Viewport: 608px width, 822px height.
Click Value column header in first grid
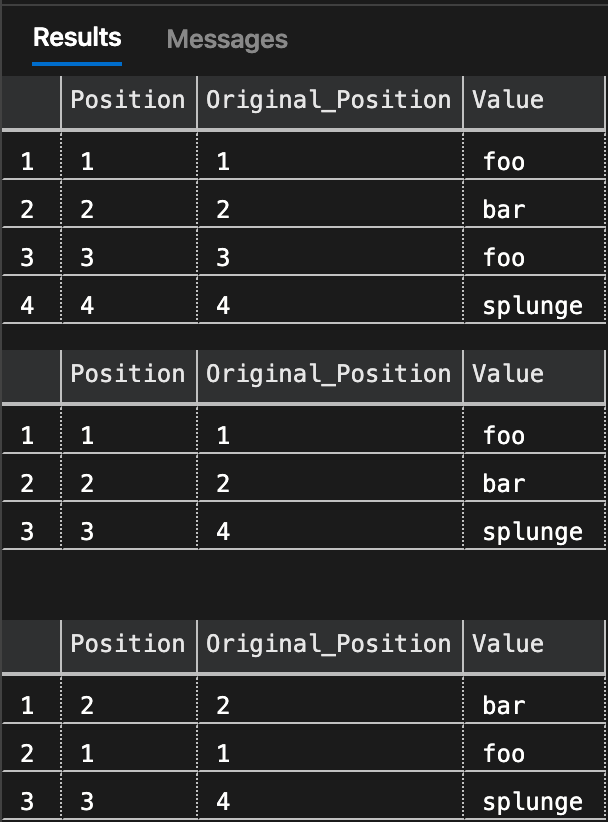coord(508,100)
